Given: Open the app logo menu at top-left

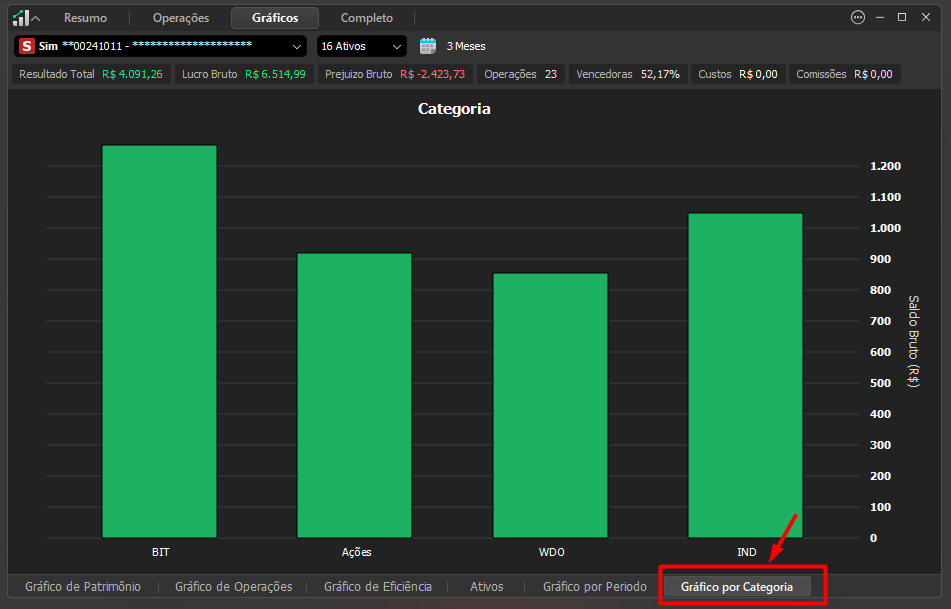Looking at the screenshot, I should tap(25, 18).
